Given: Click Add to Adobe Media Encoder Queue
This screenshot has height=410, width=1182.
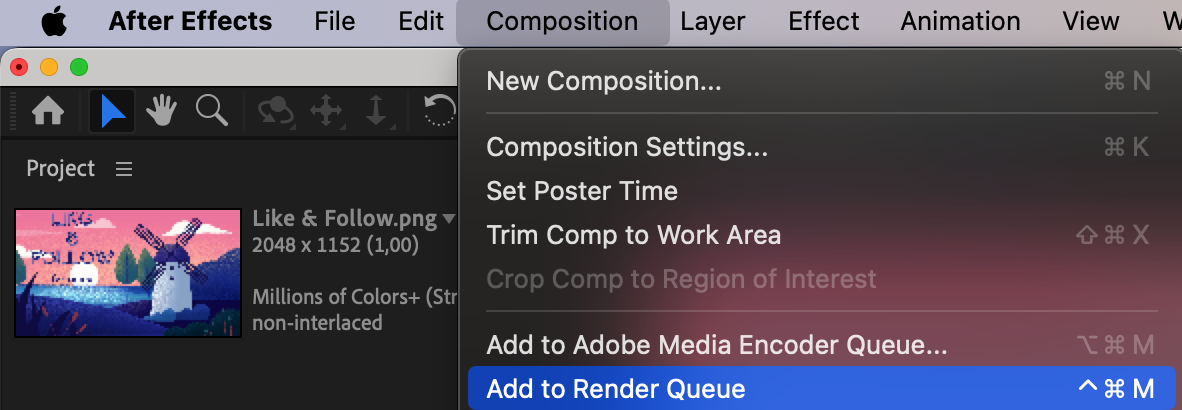Looking at the screenshot, I should (717, 346).
